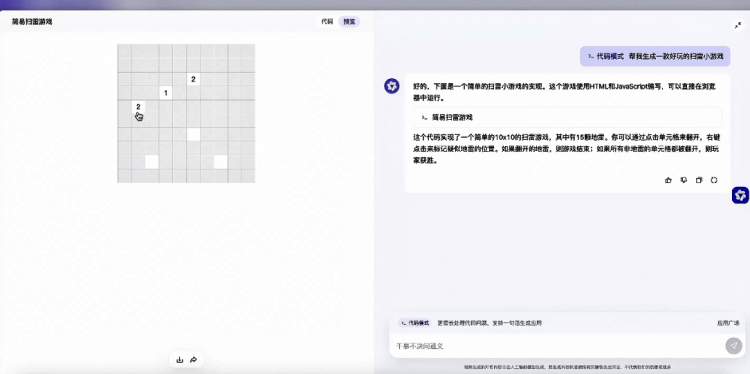Open the 应用广场 link
This screenshot has height=374, width=750.
click(x=728, y=323)
